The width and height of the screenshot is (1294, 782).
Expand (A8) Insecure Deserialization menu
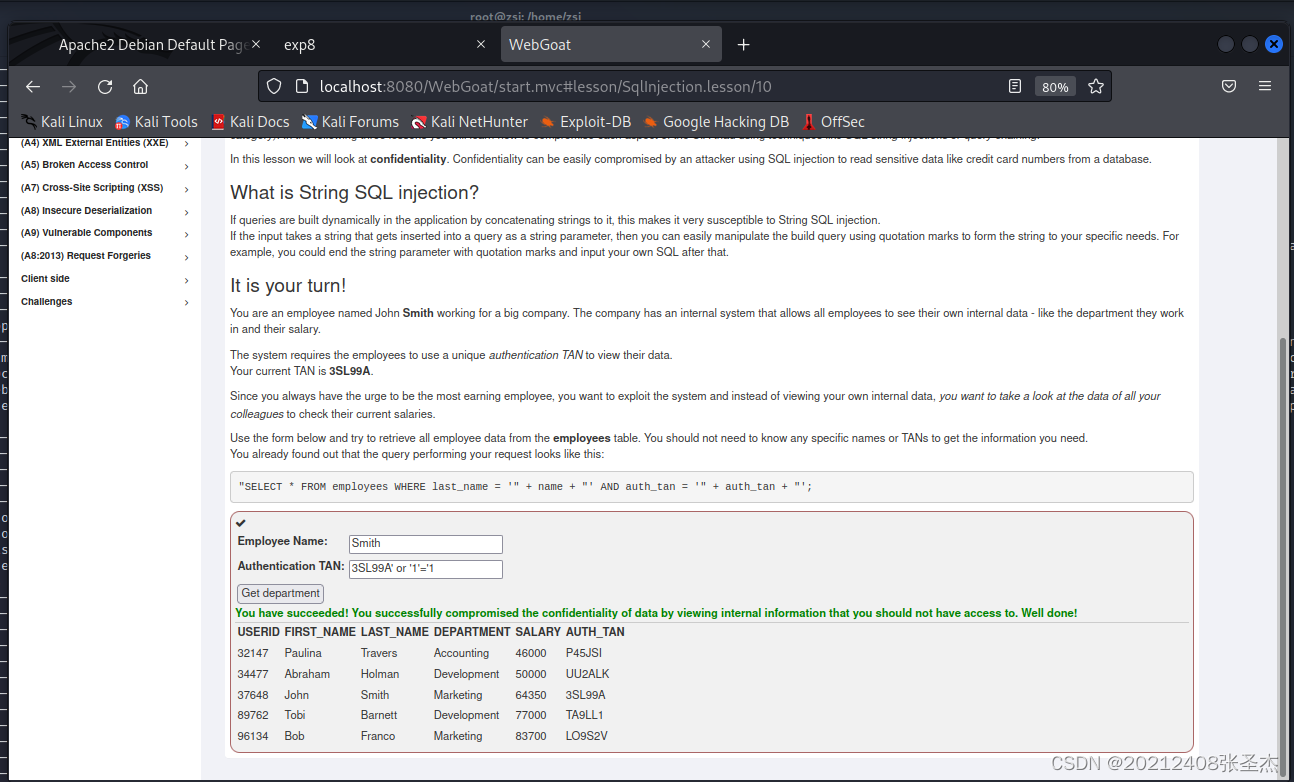point(105,211)
